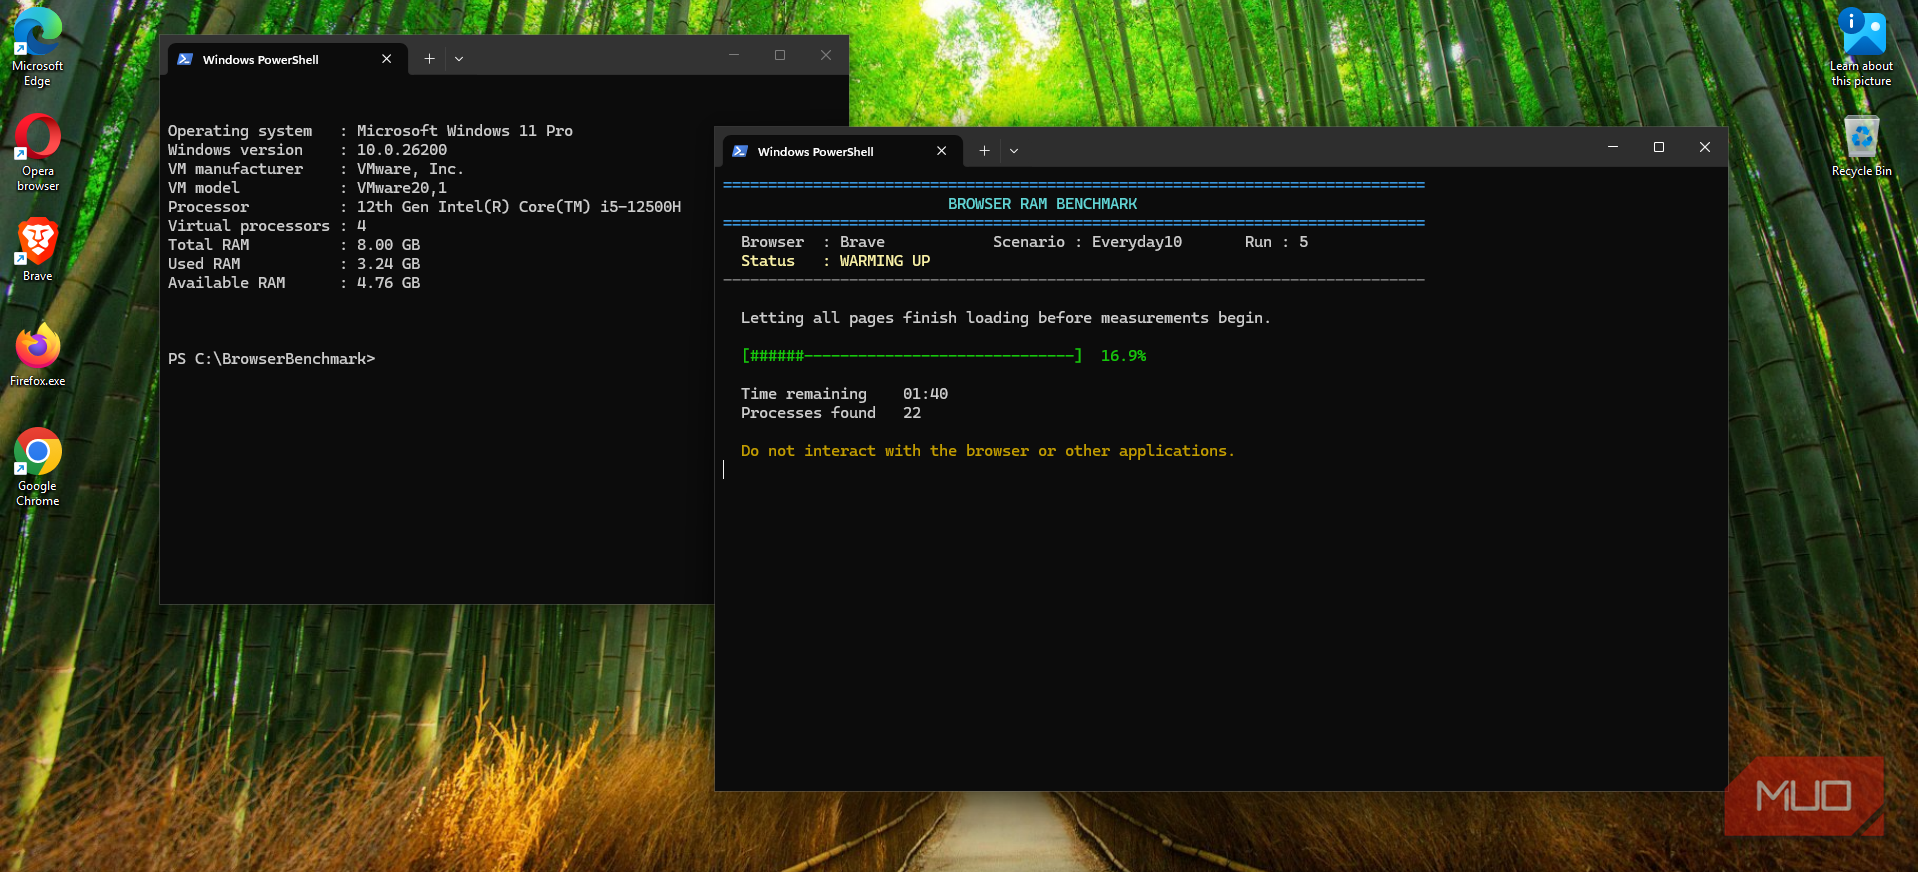This screenshot has width=1918, height=872.
Task: Click the 'Scenario : Everyday10' text
Action: (x=1087, y=242)
